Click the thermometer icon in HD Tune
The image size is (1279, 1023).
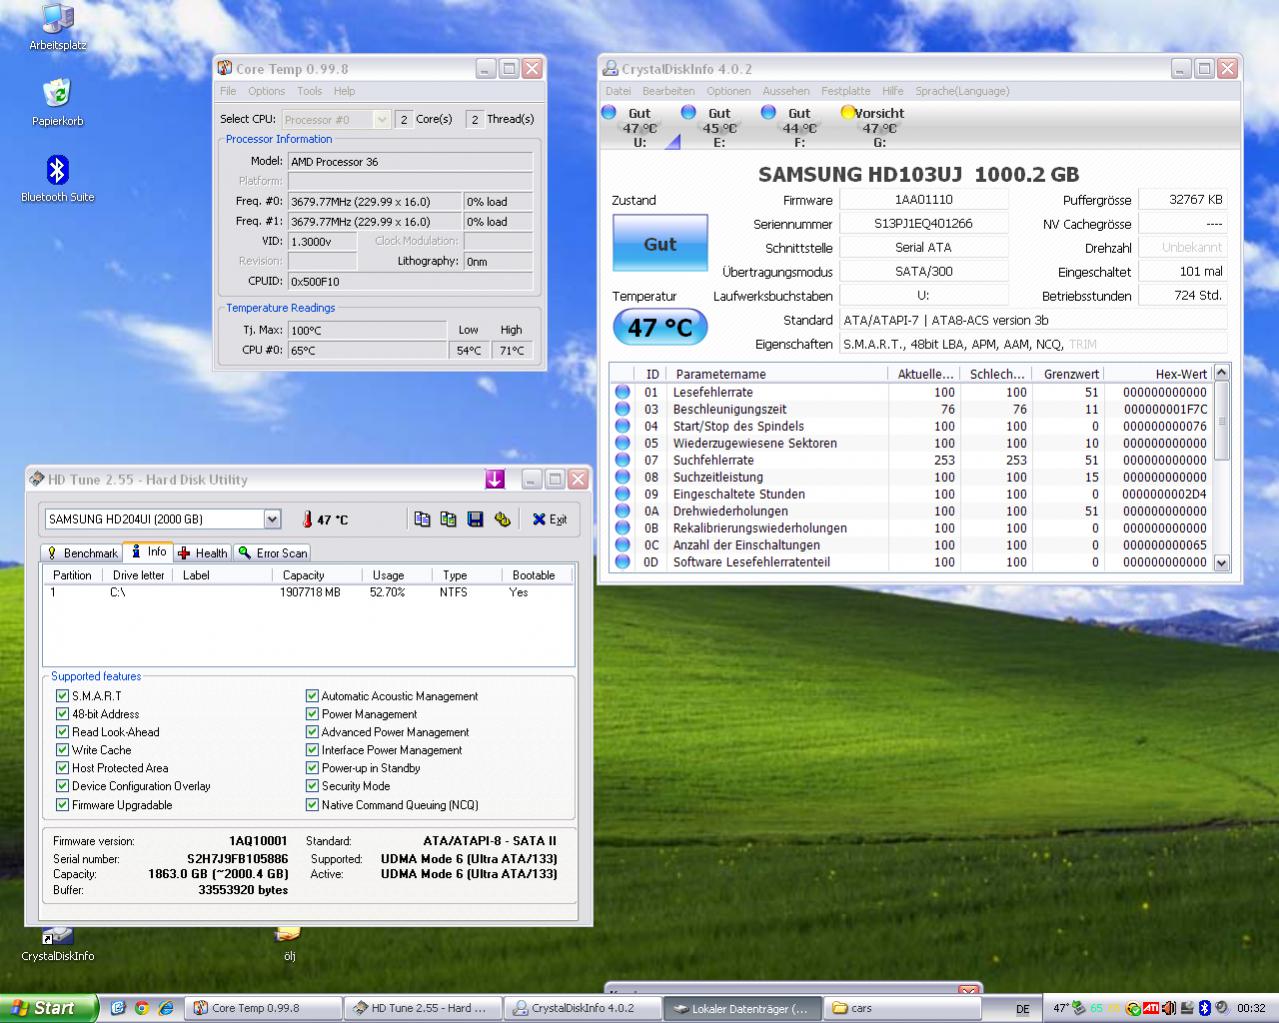pyautogui.click(x=307, y=520)
